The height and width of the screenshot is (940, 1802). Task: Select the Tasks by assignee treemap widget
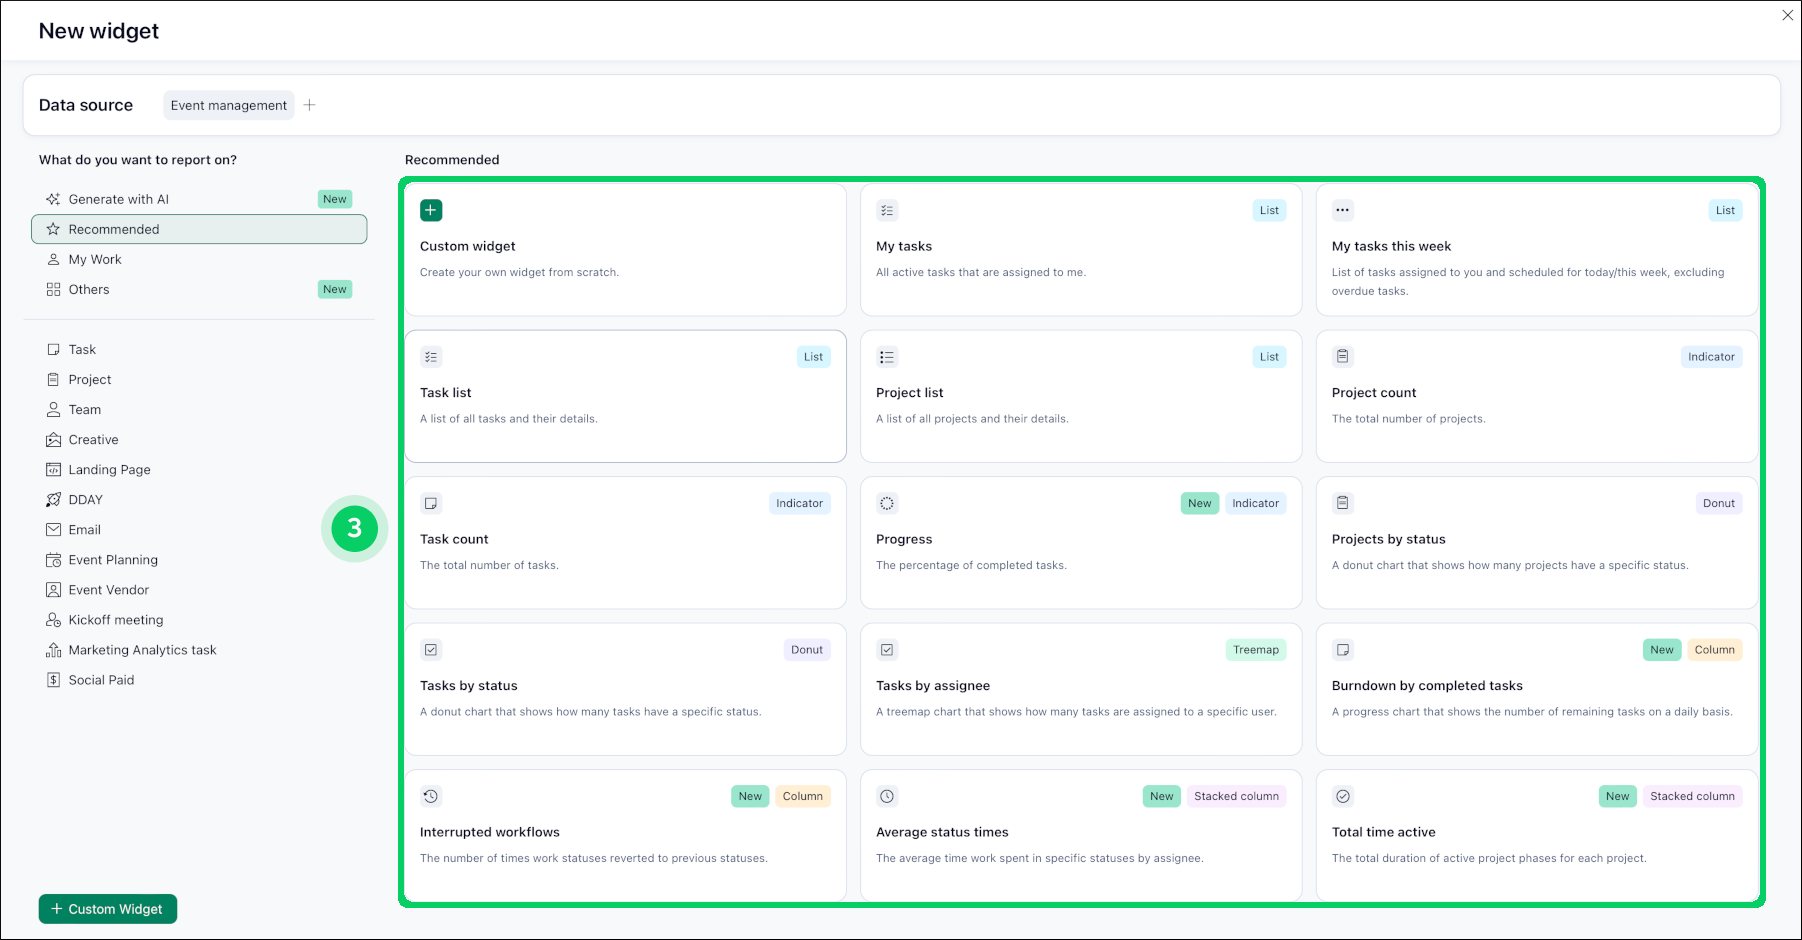(1080, 690)
